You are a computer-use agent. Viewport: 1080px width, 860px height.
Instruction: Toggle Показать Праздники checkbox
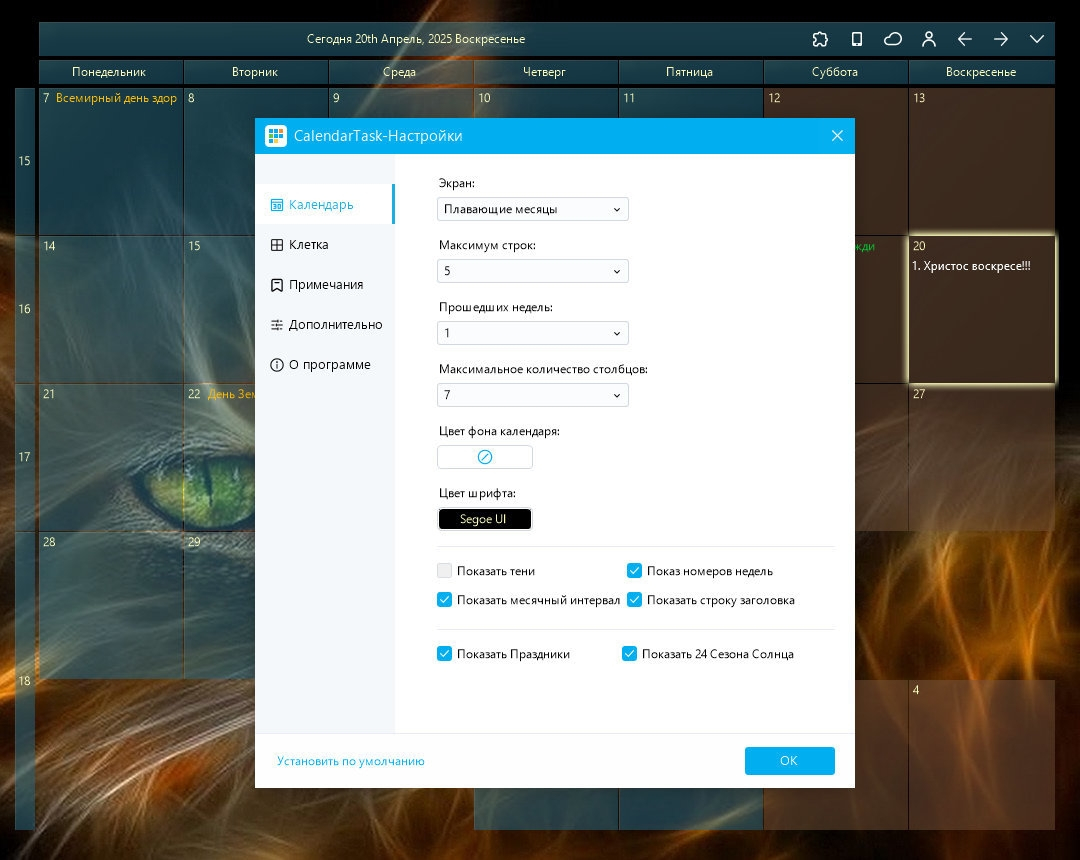click(x=444, y=653)
